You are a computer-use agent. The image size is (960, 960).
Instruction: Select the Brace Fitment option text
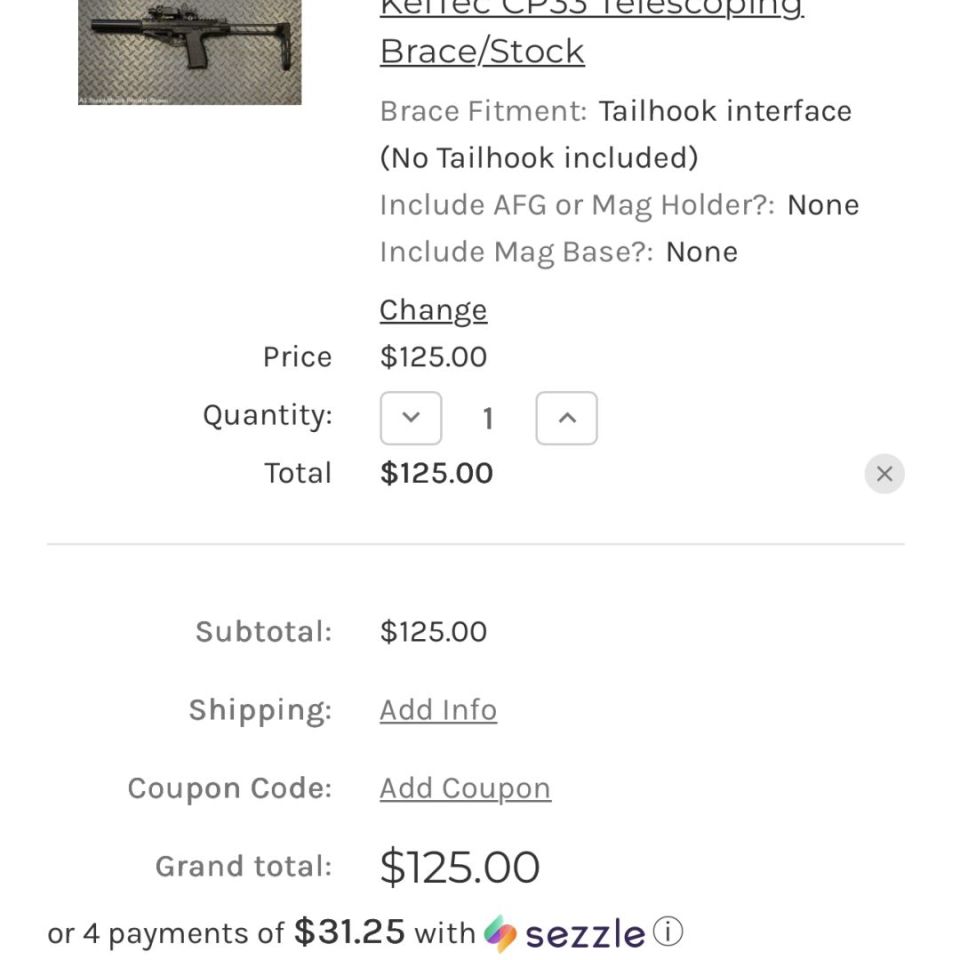[x=614, y=111]
